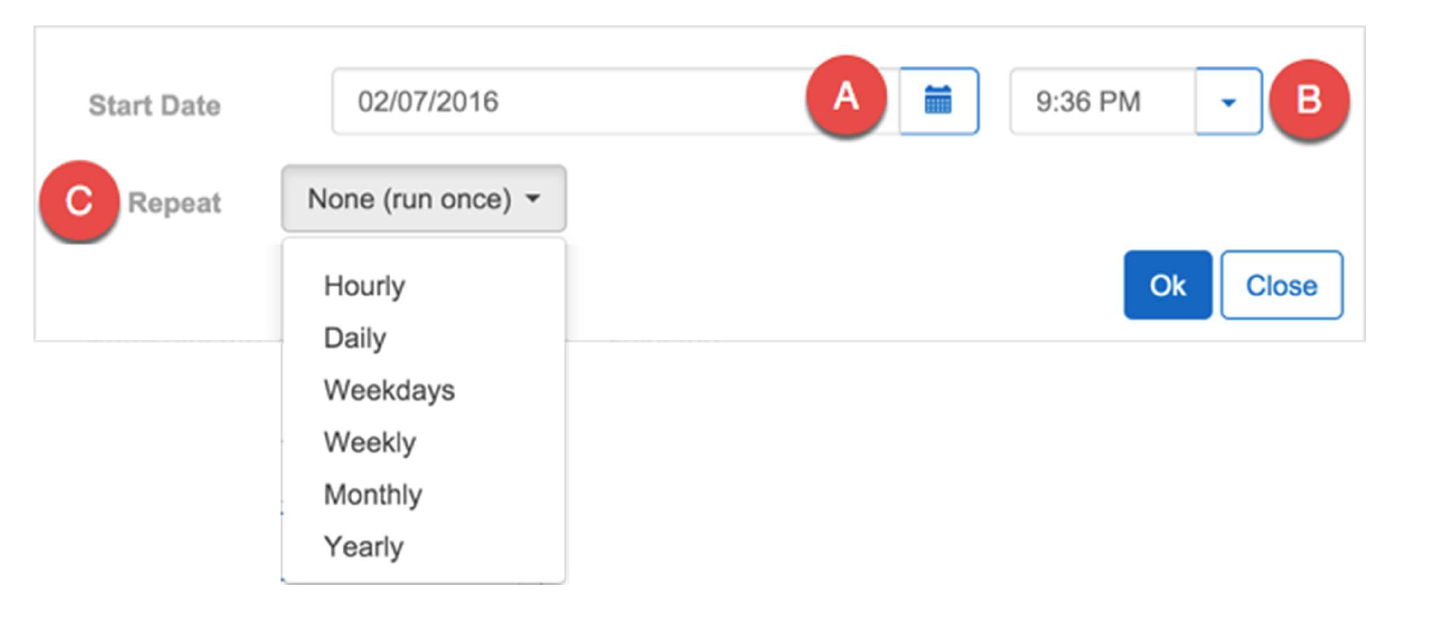Open the calendar date picker icon
The image size is (1444, 631).
point(938,101)
